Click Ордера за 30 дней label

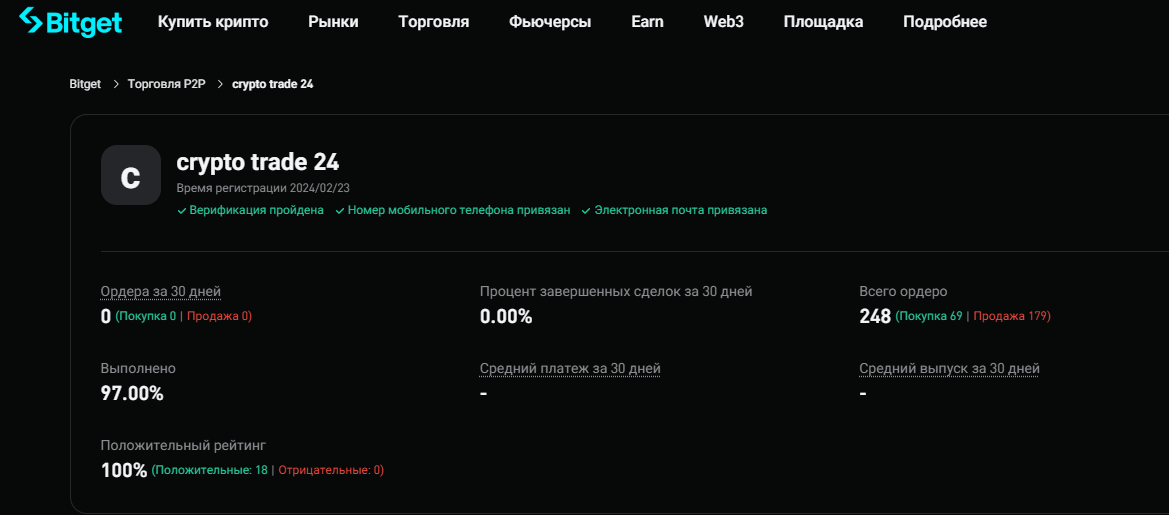[161, 291]
